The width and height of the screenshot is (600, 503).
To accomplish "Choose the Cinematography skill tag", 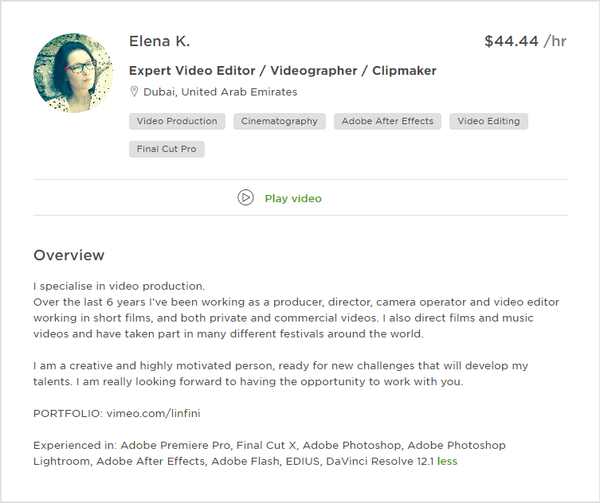I will point(279,121).
